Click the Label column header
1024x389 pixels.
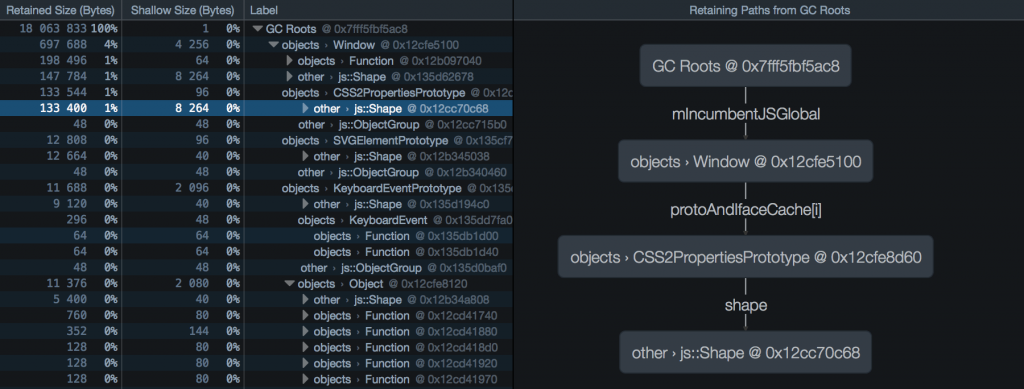point(379,10)
